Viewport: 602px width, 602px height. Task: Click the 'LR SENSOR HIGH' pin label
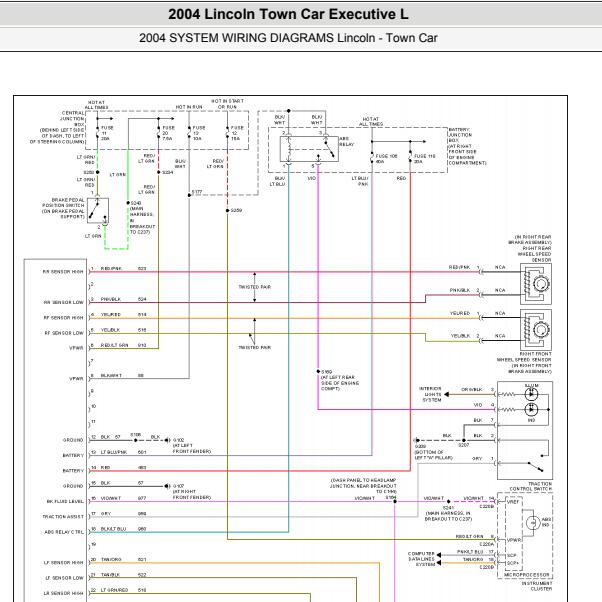point(63,594)
